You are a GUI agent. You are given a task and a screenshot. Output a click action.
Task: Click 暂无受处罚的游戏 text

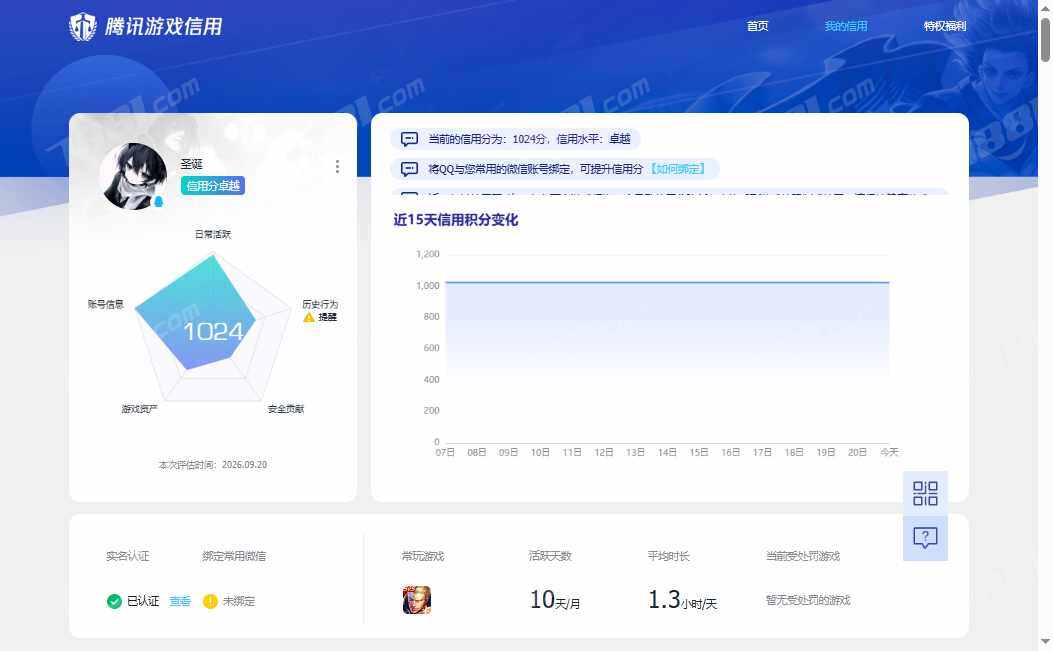pyautogui.click(x=808, y=600)
